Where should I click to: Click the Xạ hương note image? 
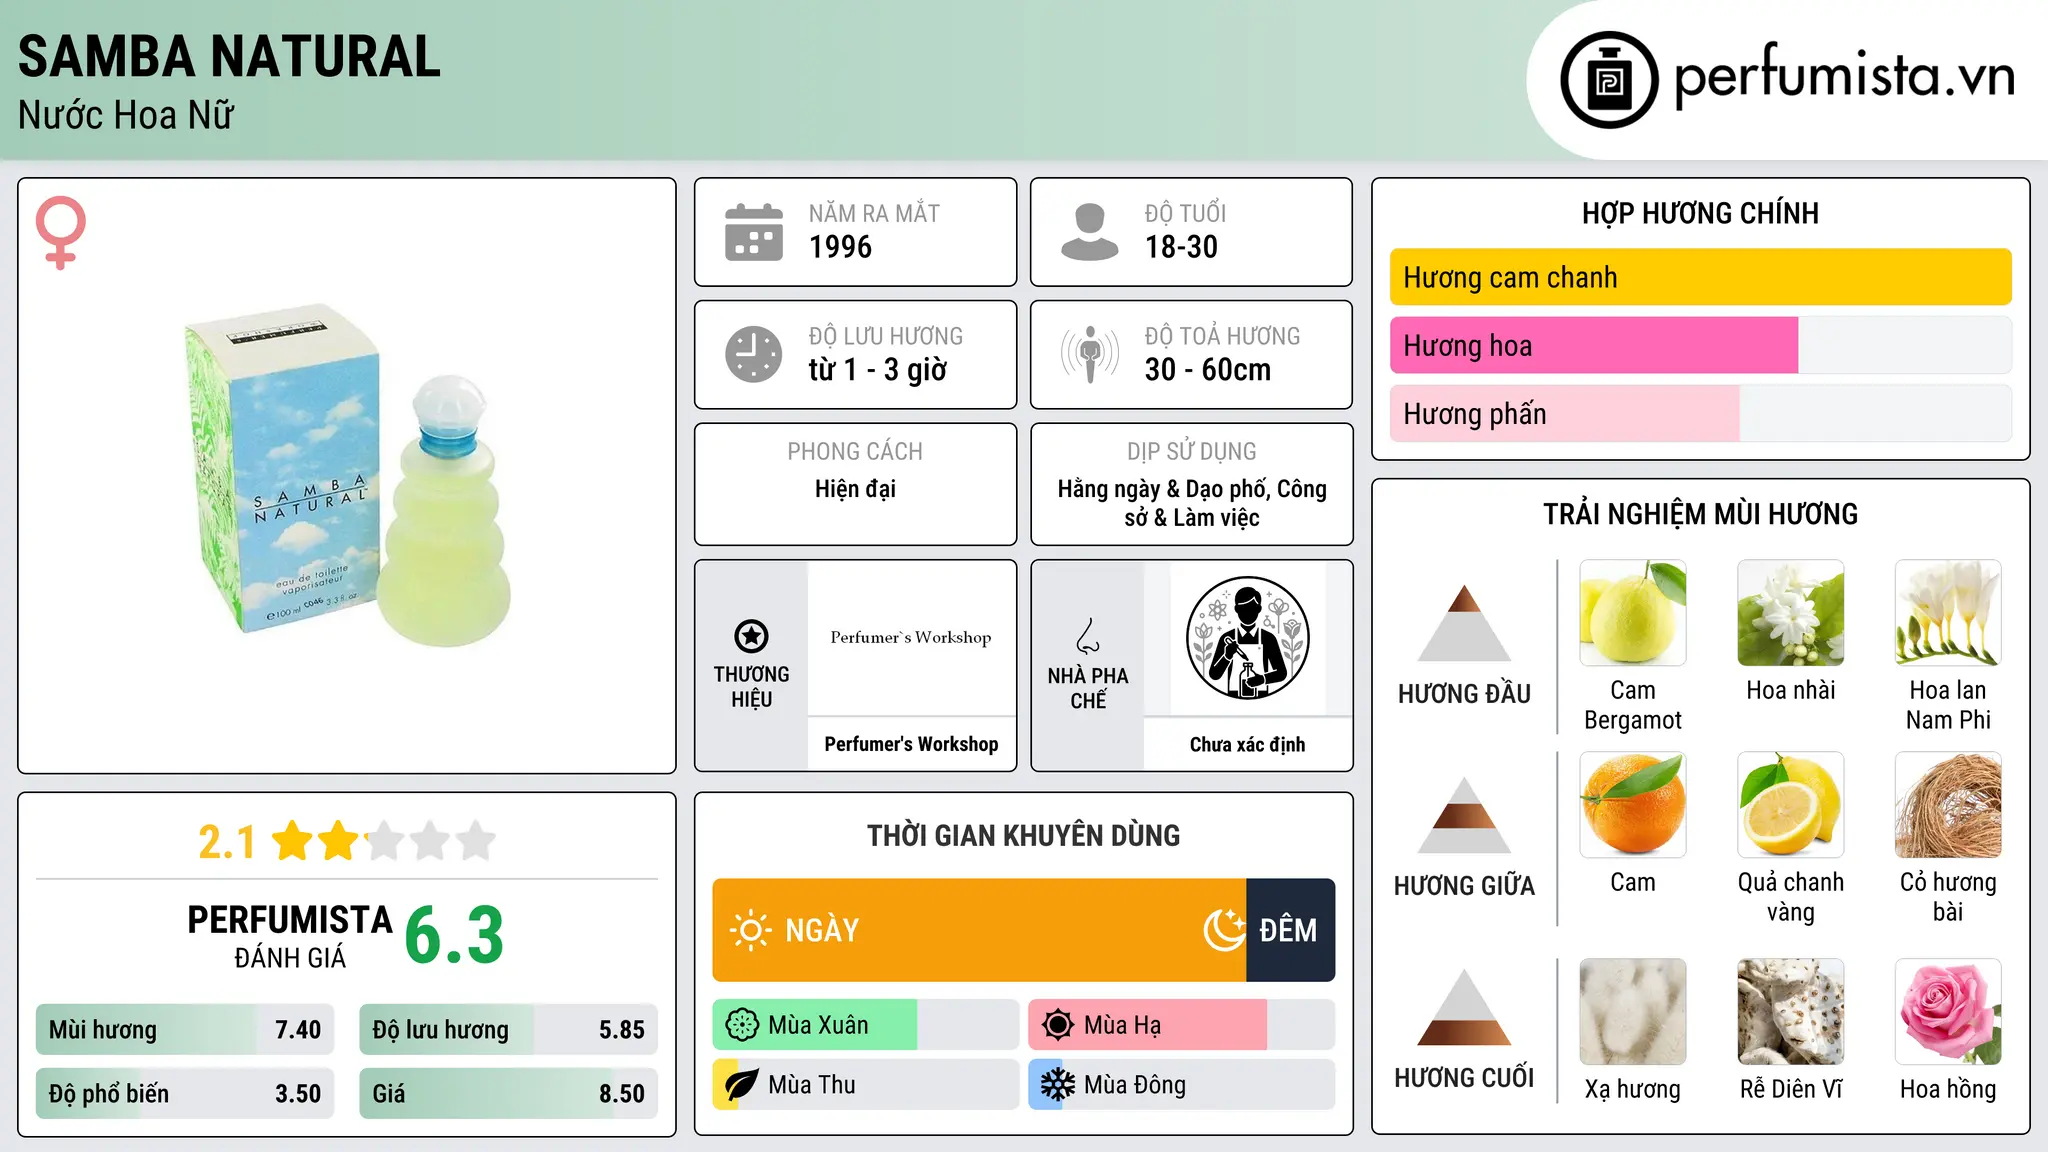click(x=1633, y=1012)
